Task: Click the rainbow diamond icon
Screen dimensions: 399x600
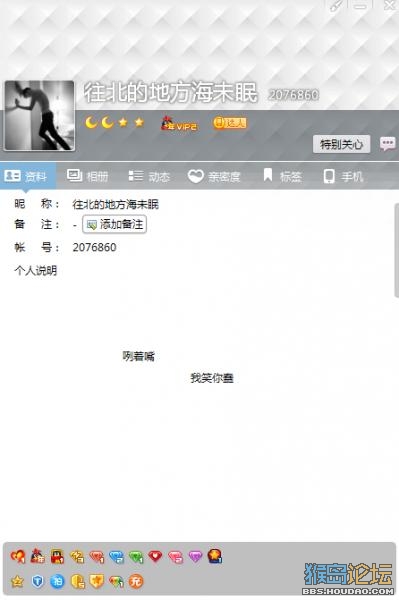Action: click(116, 582)
